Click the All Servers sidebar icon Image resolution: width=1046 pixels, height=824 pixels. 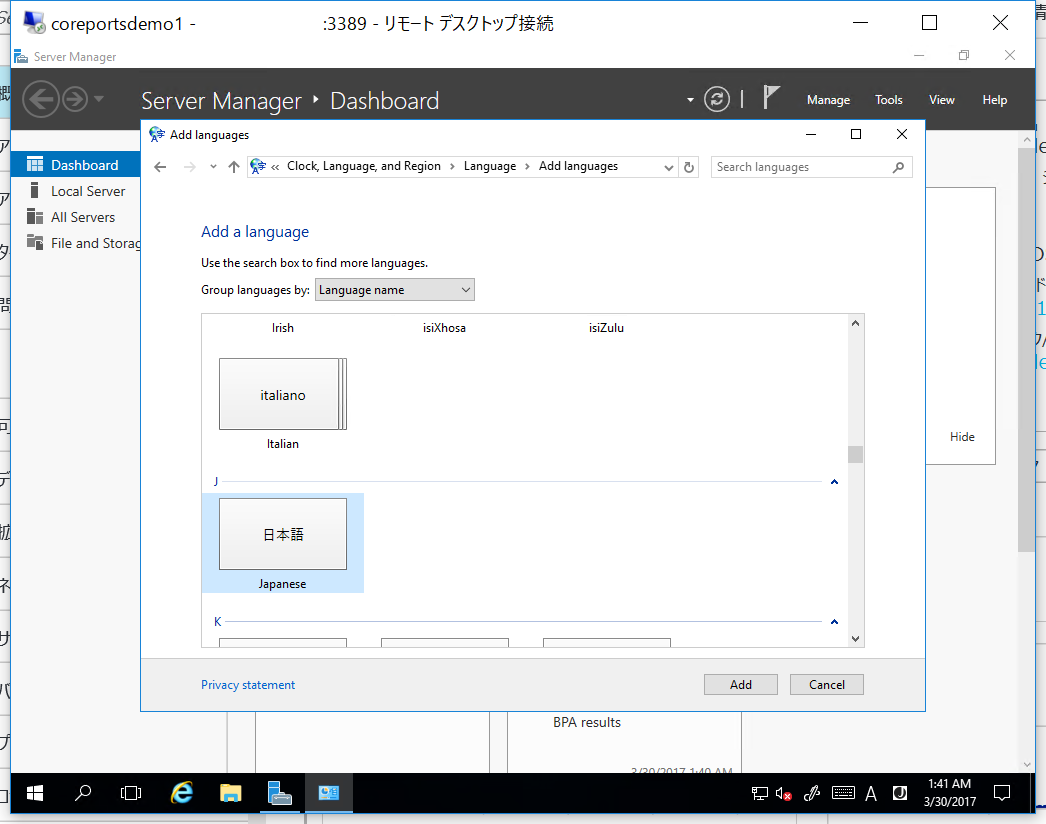(x=35, y=216)
